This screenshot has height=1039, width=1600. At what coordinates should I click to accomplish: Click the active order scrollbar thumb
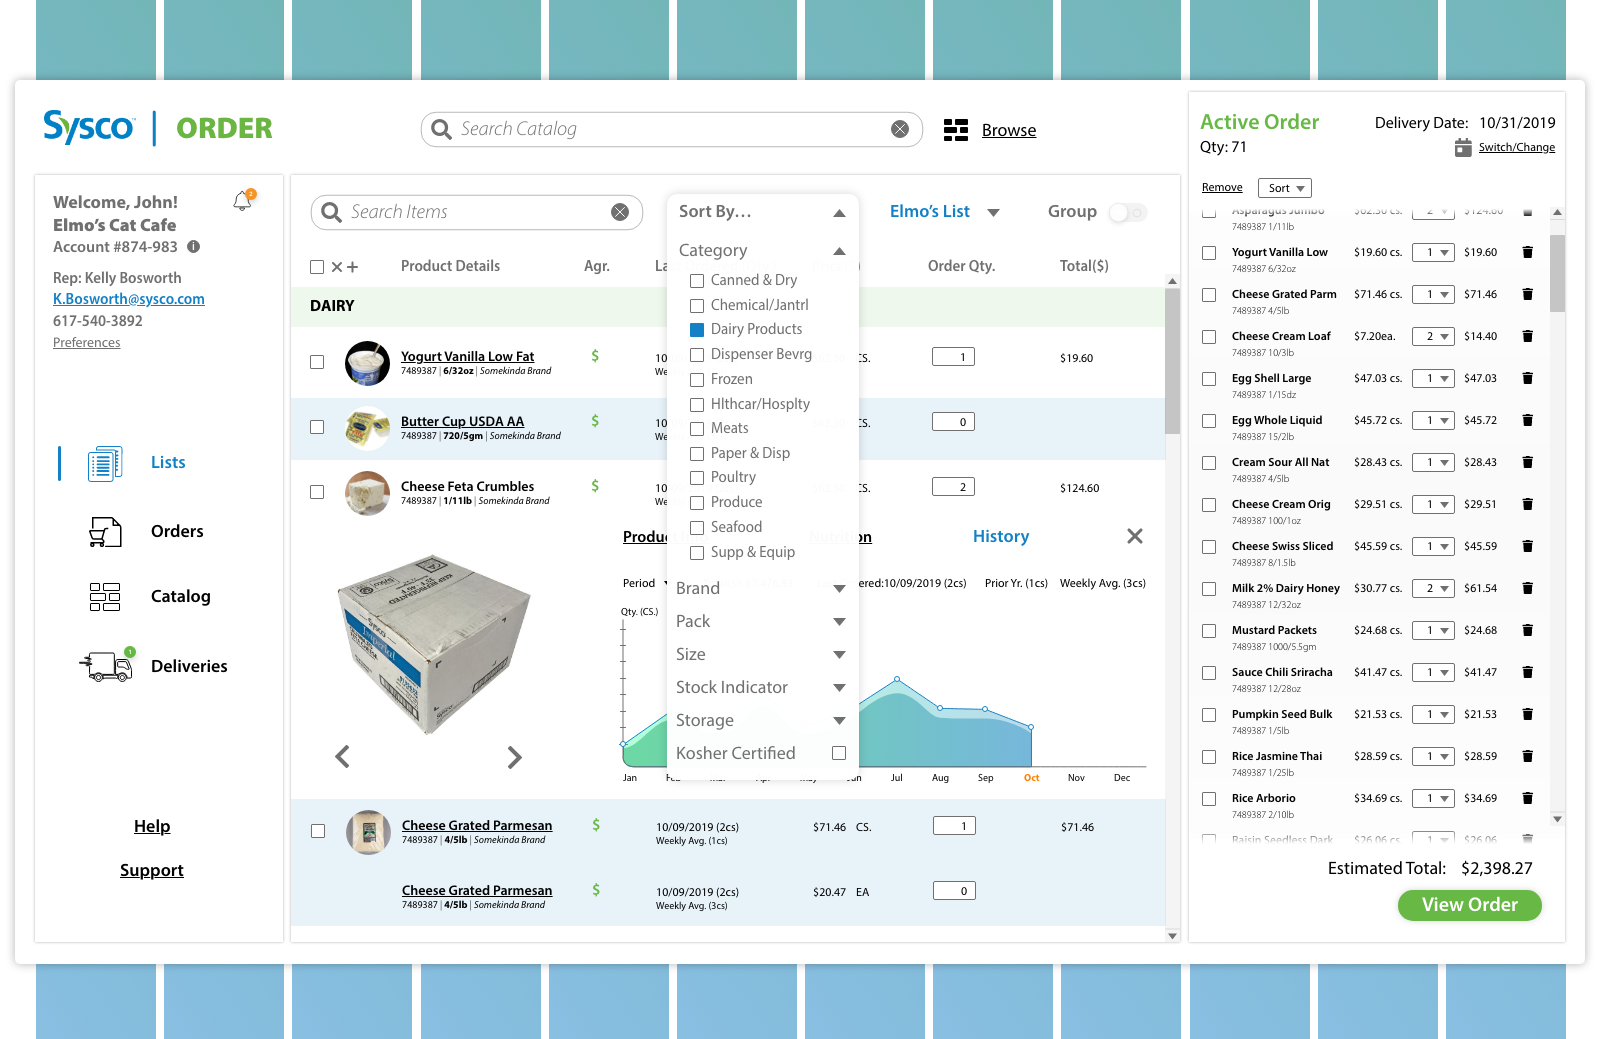click(1557, 273)
